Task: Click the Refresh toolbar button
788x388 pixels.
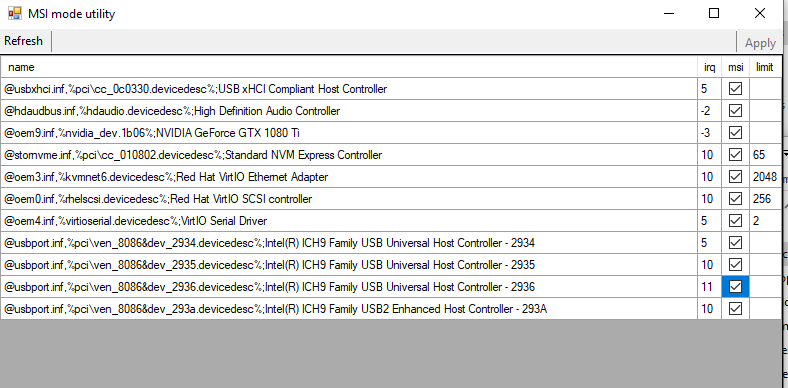Action: (24, 41)
